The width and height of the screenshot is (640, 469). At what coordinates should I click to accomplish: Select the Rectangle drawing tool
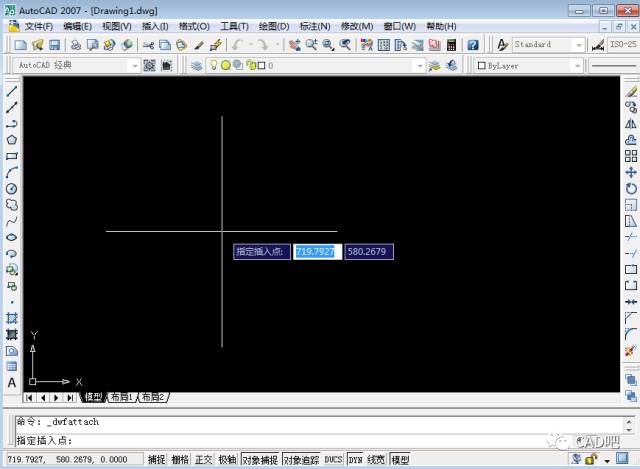(x=12, y=156)
